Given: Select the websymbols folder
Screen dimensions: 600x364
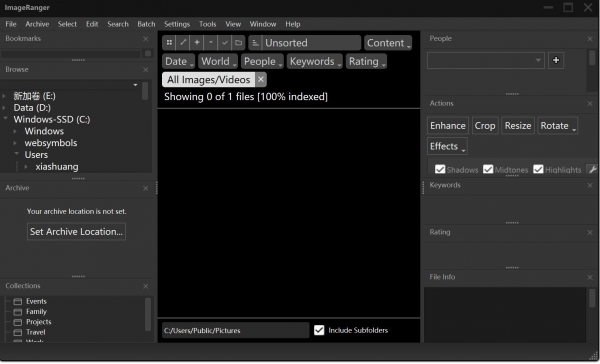Looking at the screenshot, I should [51, 143].
